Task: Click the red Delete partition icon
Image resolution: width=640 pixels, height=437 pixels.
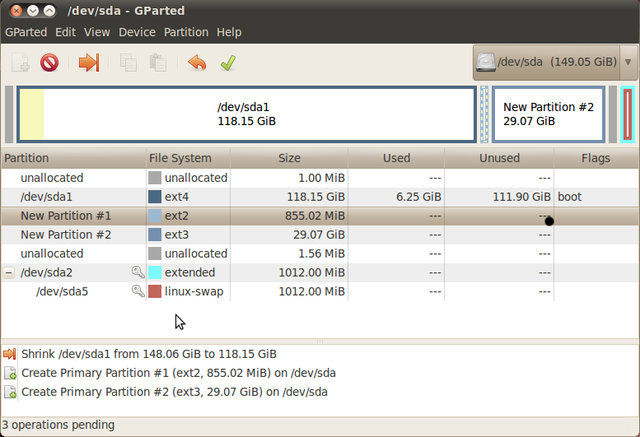Action: click(x=49, y=63)
